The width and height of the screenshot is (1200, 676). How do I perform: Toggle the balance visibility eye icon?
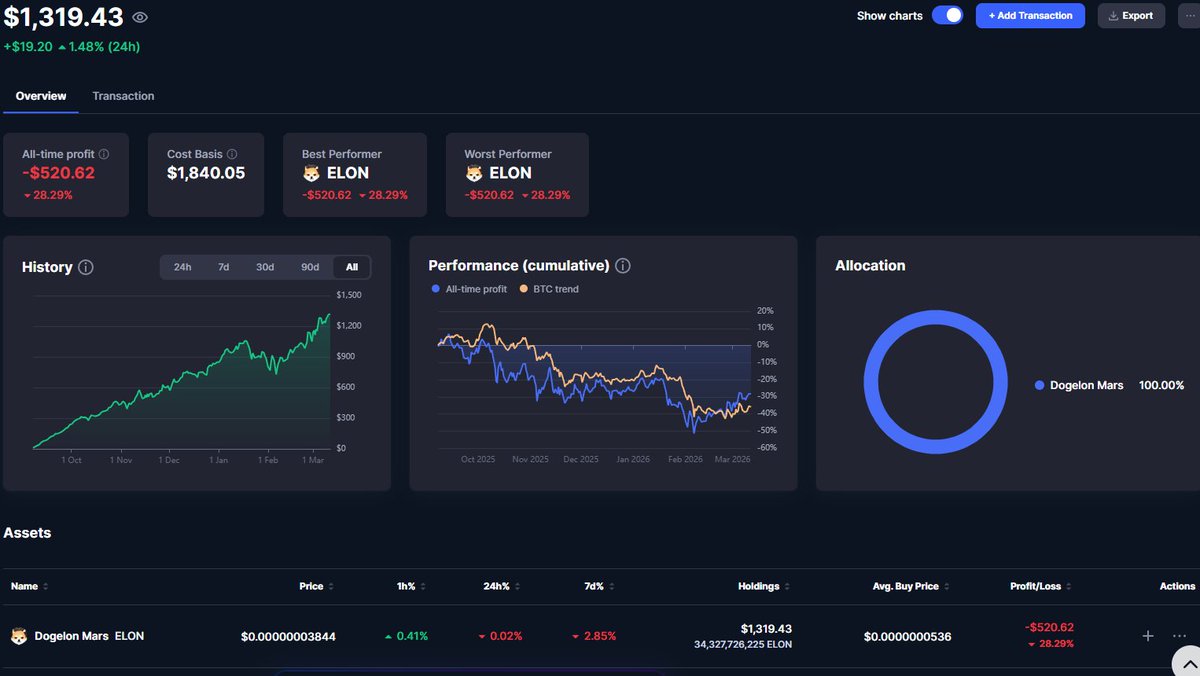click(140, 17)
